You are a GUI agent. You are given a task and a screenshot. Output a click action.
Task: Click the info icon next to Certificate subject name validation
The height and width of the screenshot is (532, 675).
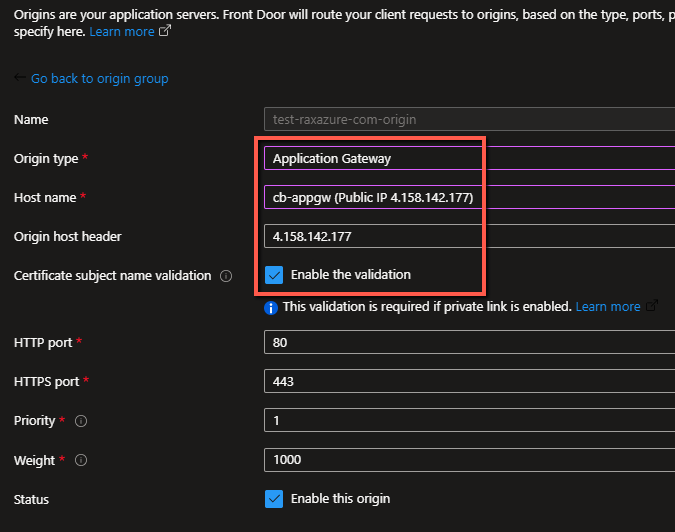[x=226, y=276]
